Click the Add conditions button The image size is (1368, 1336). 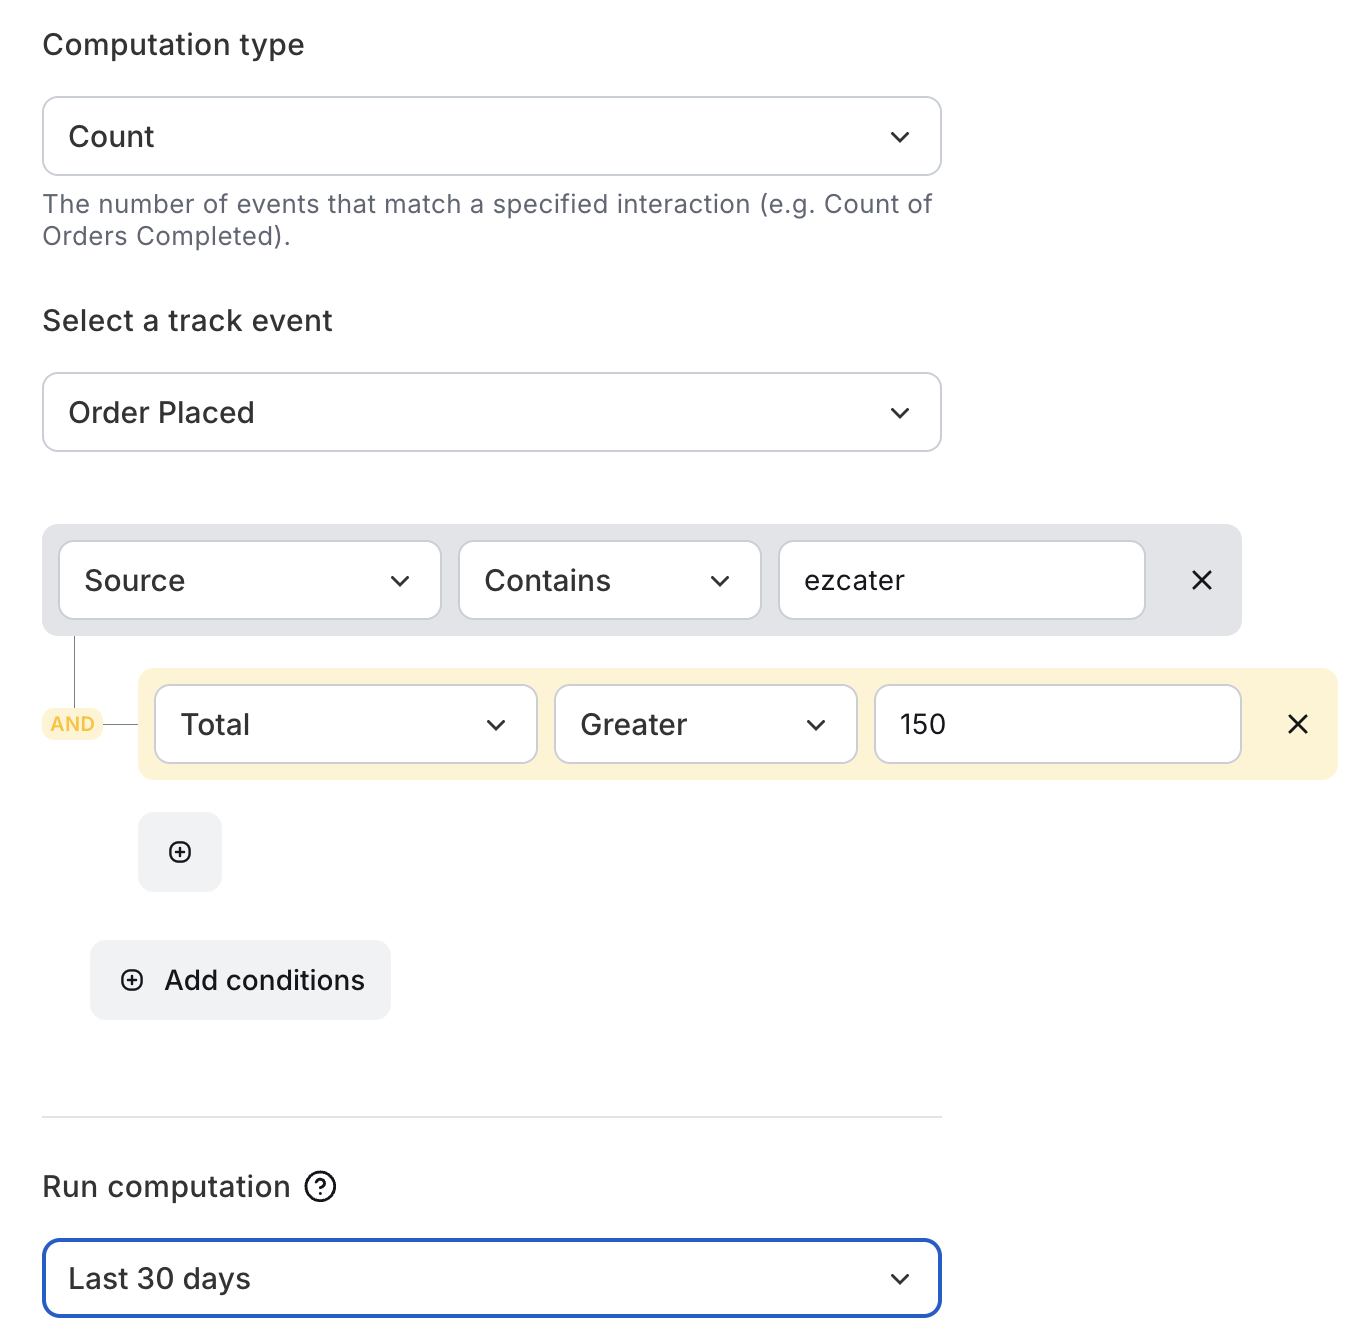[x=240, y=980]
